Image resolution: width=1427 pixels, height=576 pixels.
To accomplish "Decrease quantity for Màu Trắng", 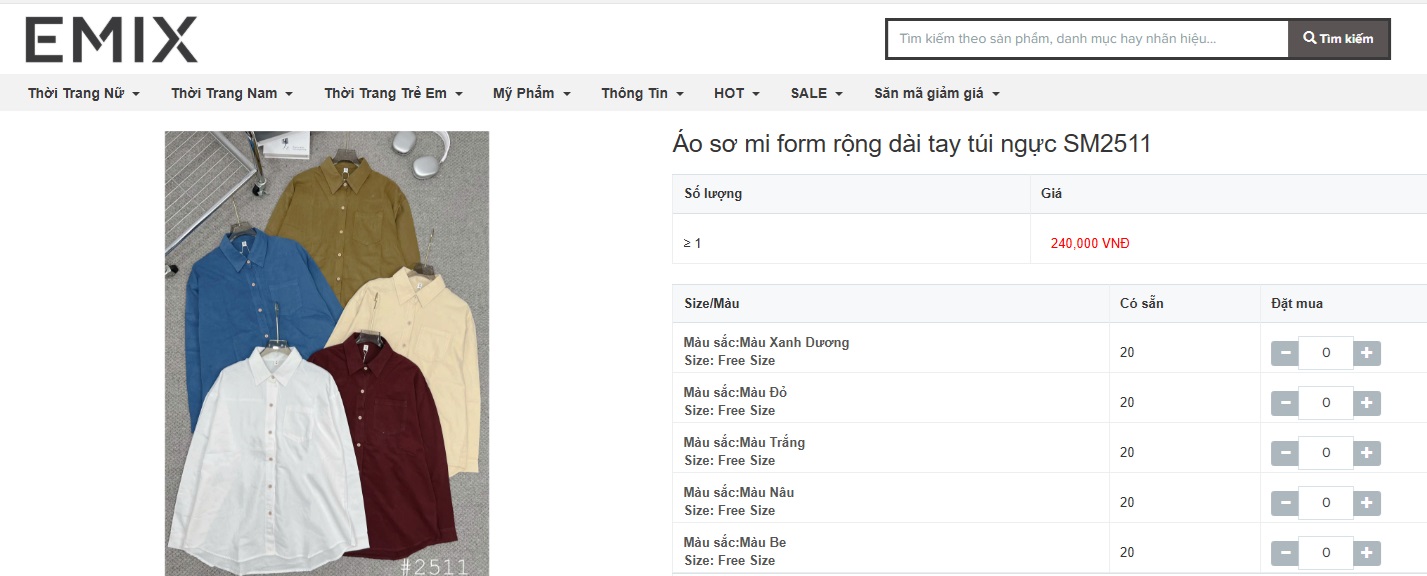I will click(1285, 452).
